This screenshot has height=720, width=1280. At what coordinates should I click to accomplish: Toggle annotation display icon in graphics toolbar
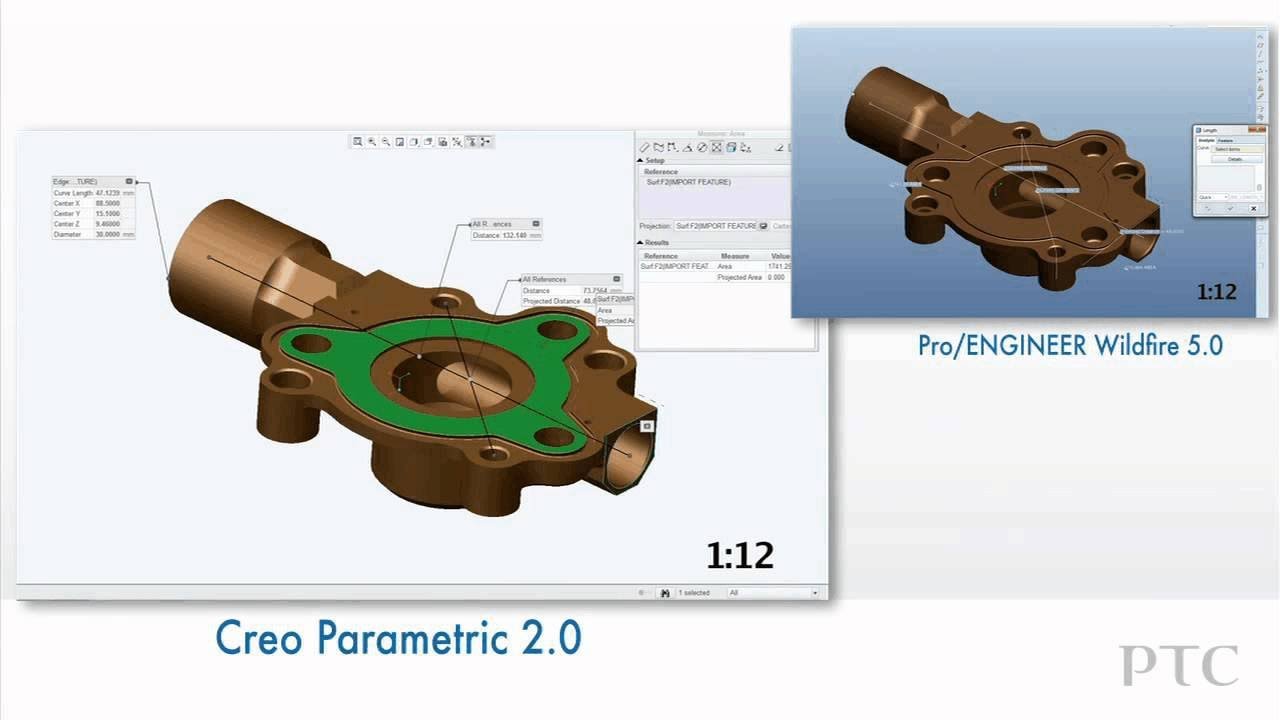[x=472, y=142]
